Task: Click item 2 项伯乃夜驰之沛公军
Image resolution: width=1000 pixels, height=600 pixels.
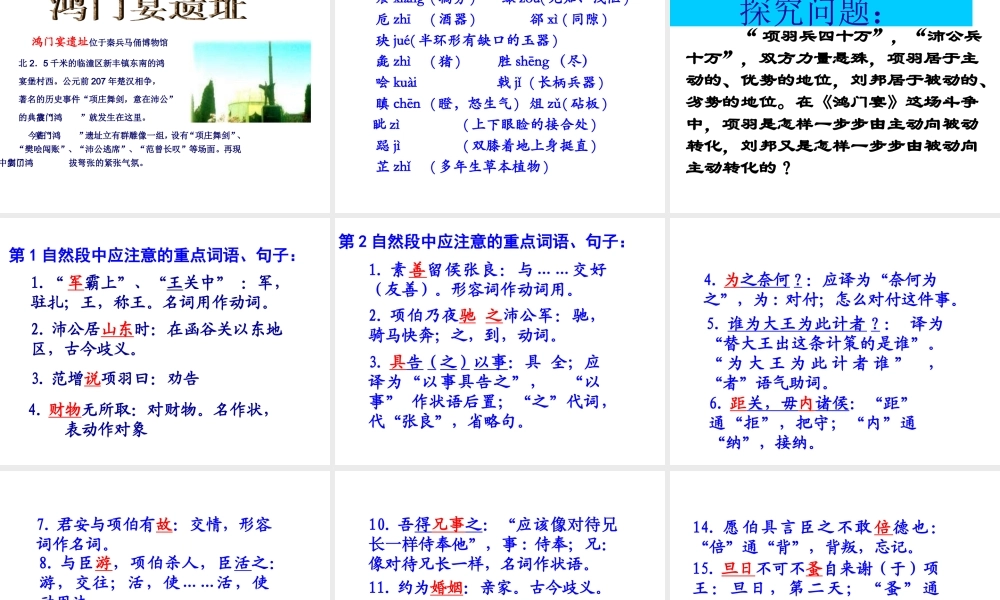Action: tap(483, 325)
